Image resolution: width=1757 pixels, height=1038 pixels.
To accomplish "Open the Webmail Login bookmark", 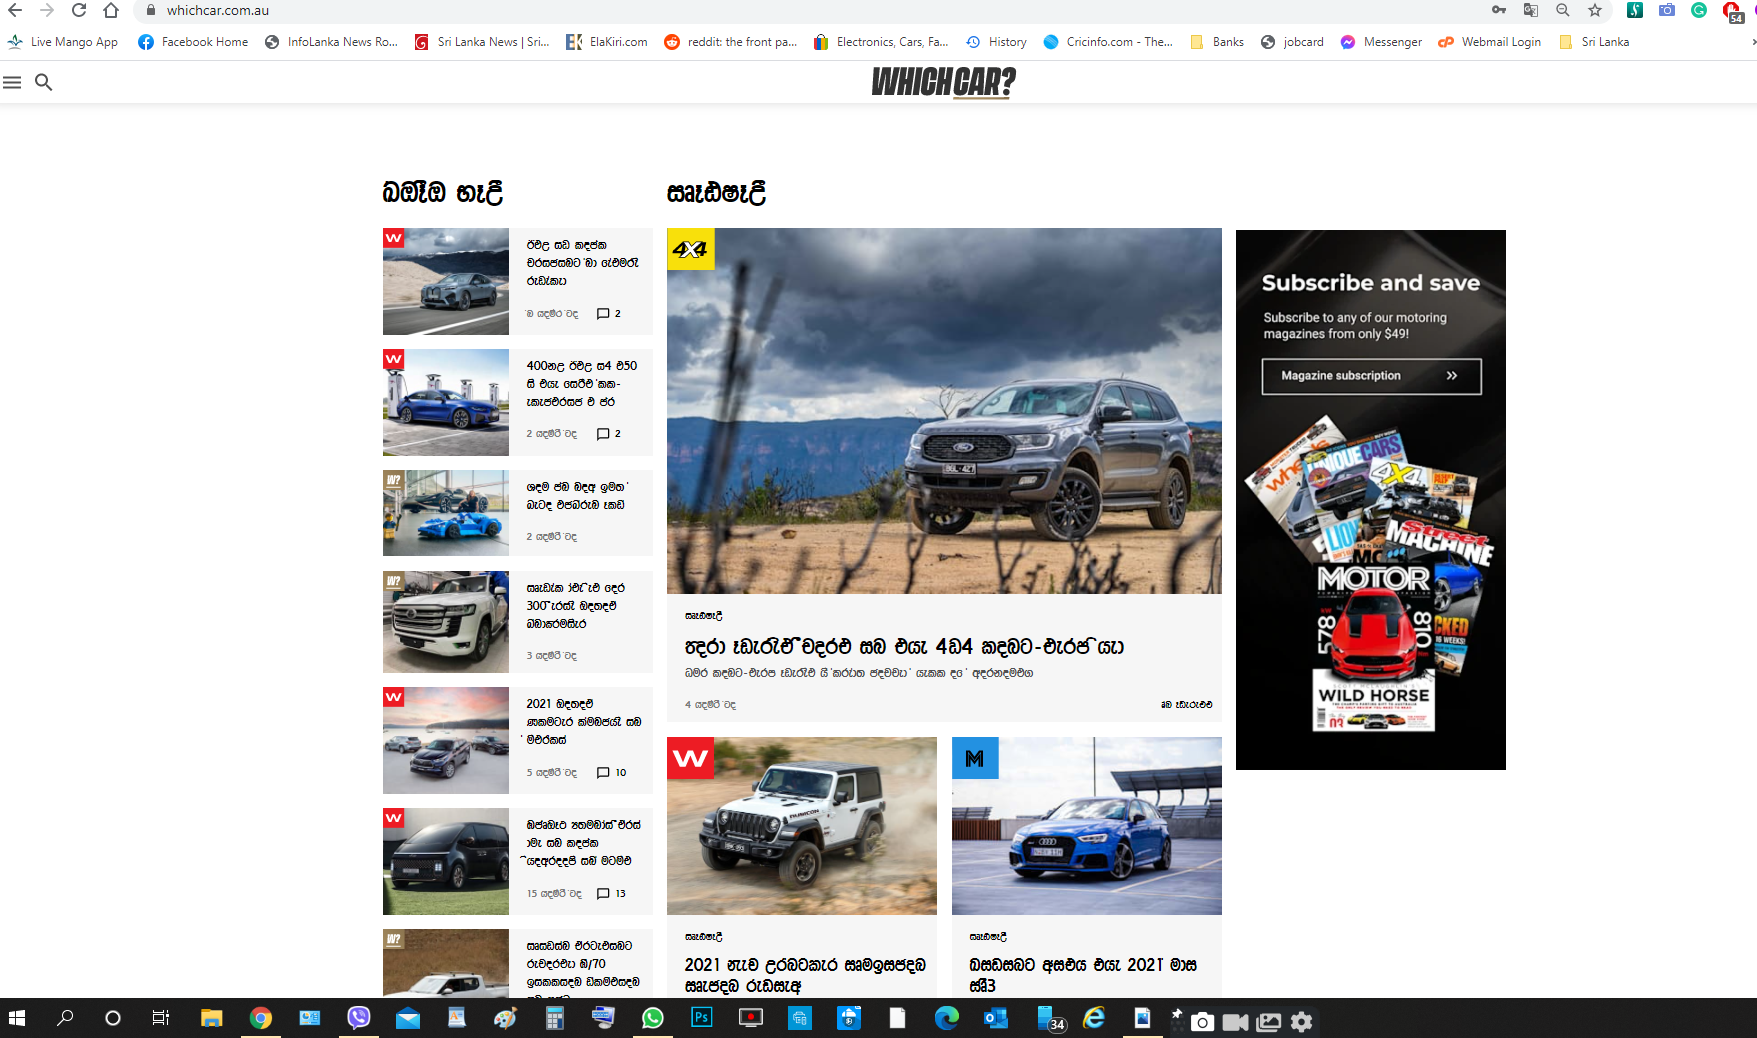I will 1489,42.
